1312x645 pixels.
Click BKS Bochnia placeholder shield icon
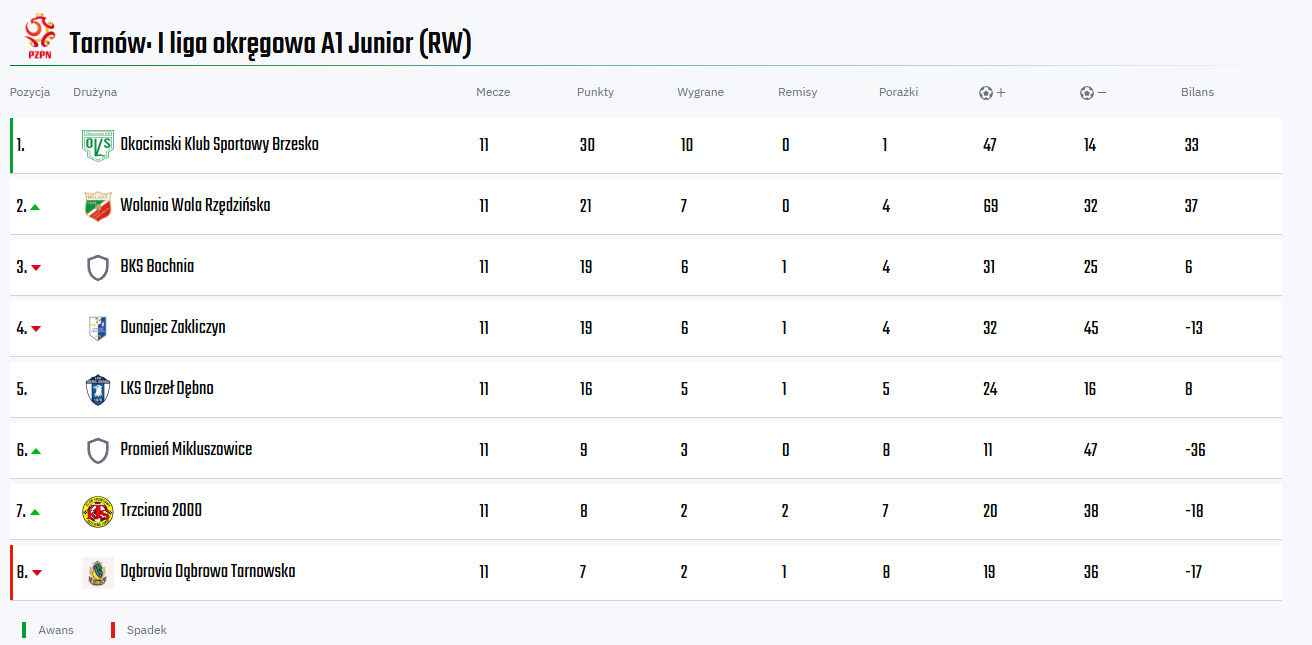pos(97,267)
